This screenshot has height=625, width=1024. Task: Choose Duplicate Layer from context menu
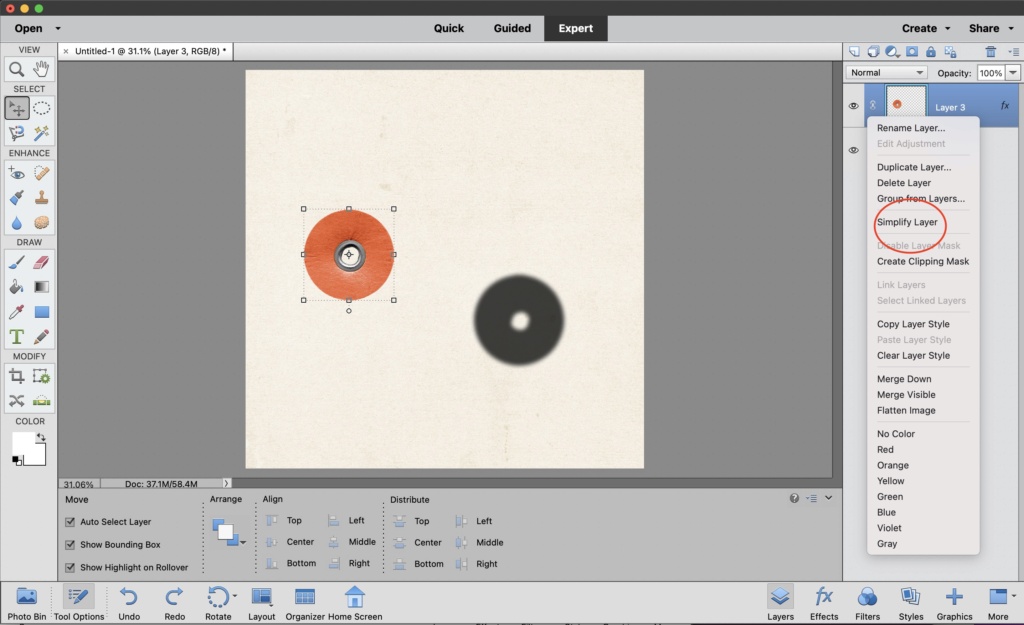tap(914, 167)
